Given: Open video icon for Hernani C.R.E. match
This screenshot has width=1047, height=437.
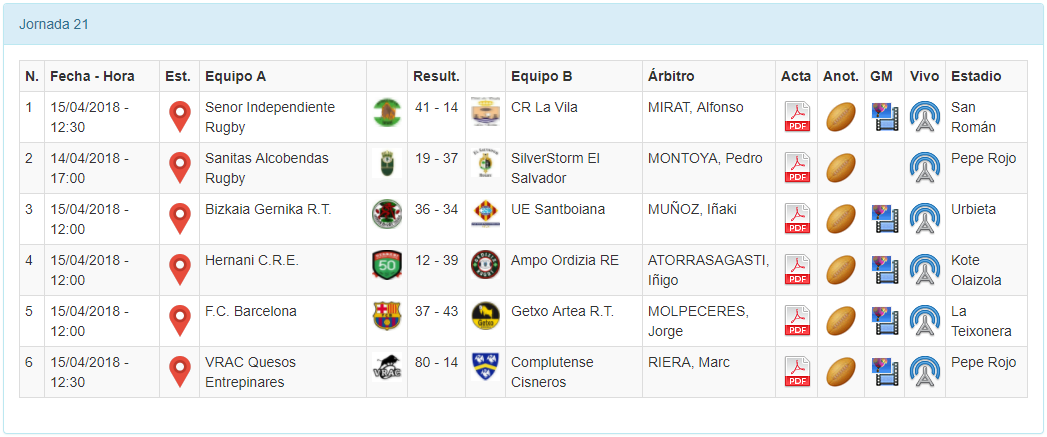Looking at the screenshot, I should pyautogui.click(x=884, y=270).
